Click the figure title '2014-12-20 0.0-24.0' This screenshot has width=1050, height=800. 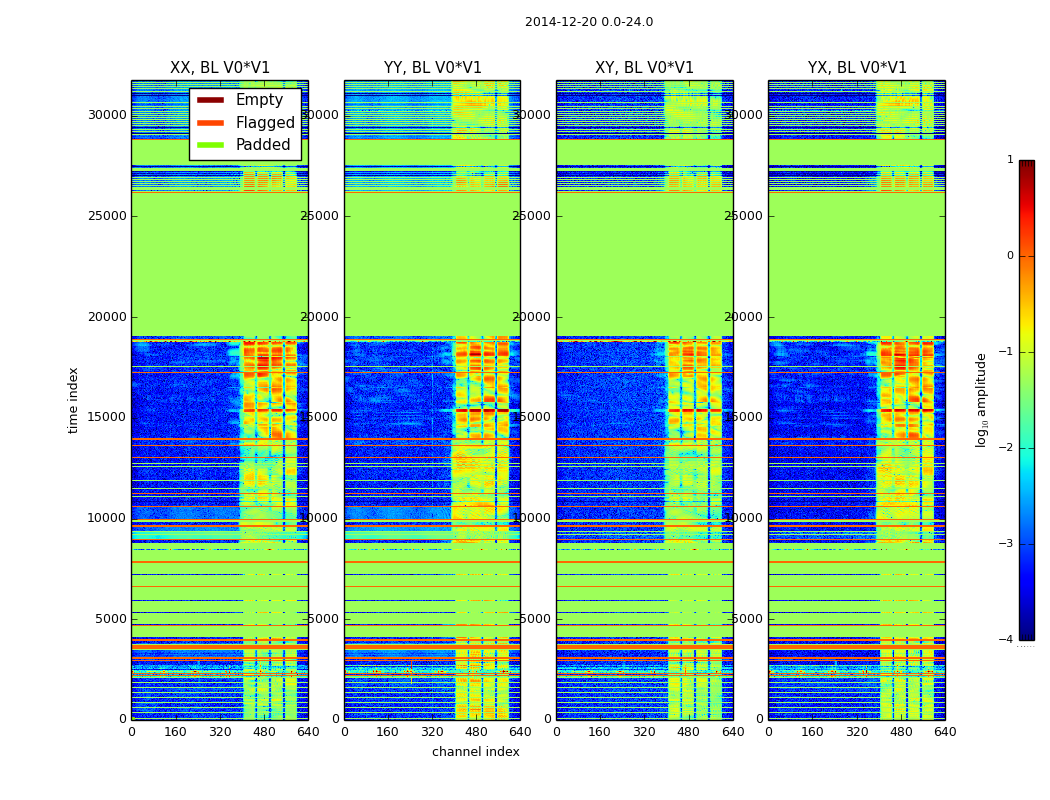coord(589,22)
